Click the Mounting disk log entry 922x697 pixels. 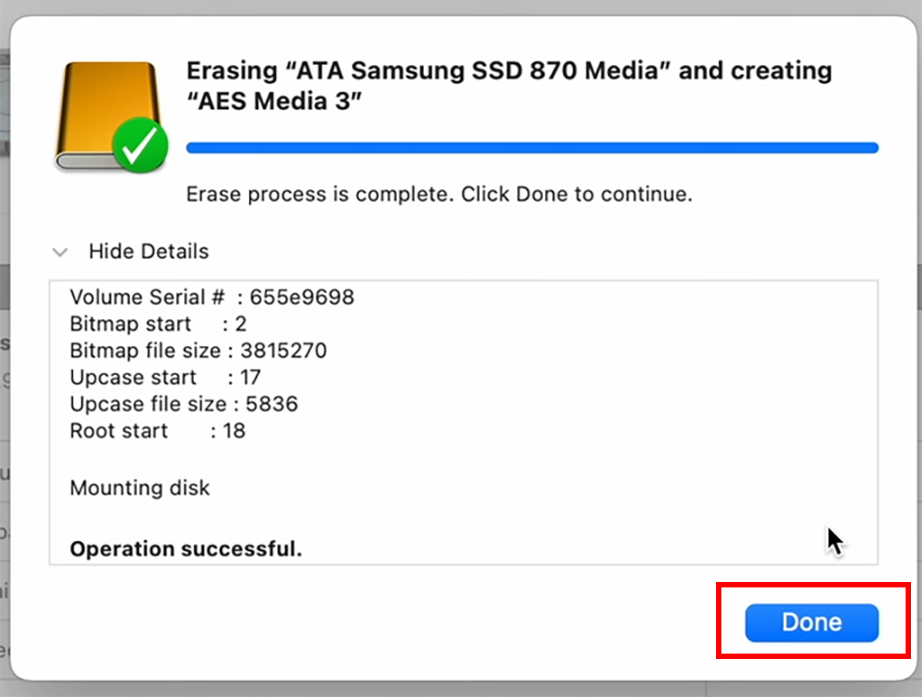coord(139,488)
